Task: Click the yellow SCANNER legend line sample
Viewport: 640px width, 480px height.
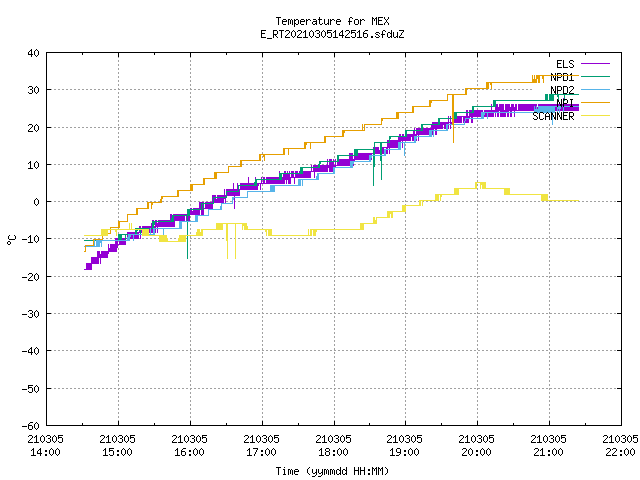Action: tap(595, 116)
